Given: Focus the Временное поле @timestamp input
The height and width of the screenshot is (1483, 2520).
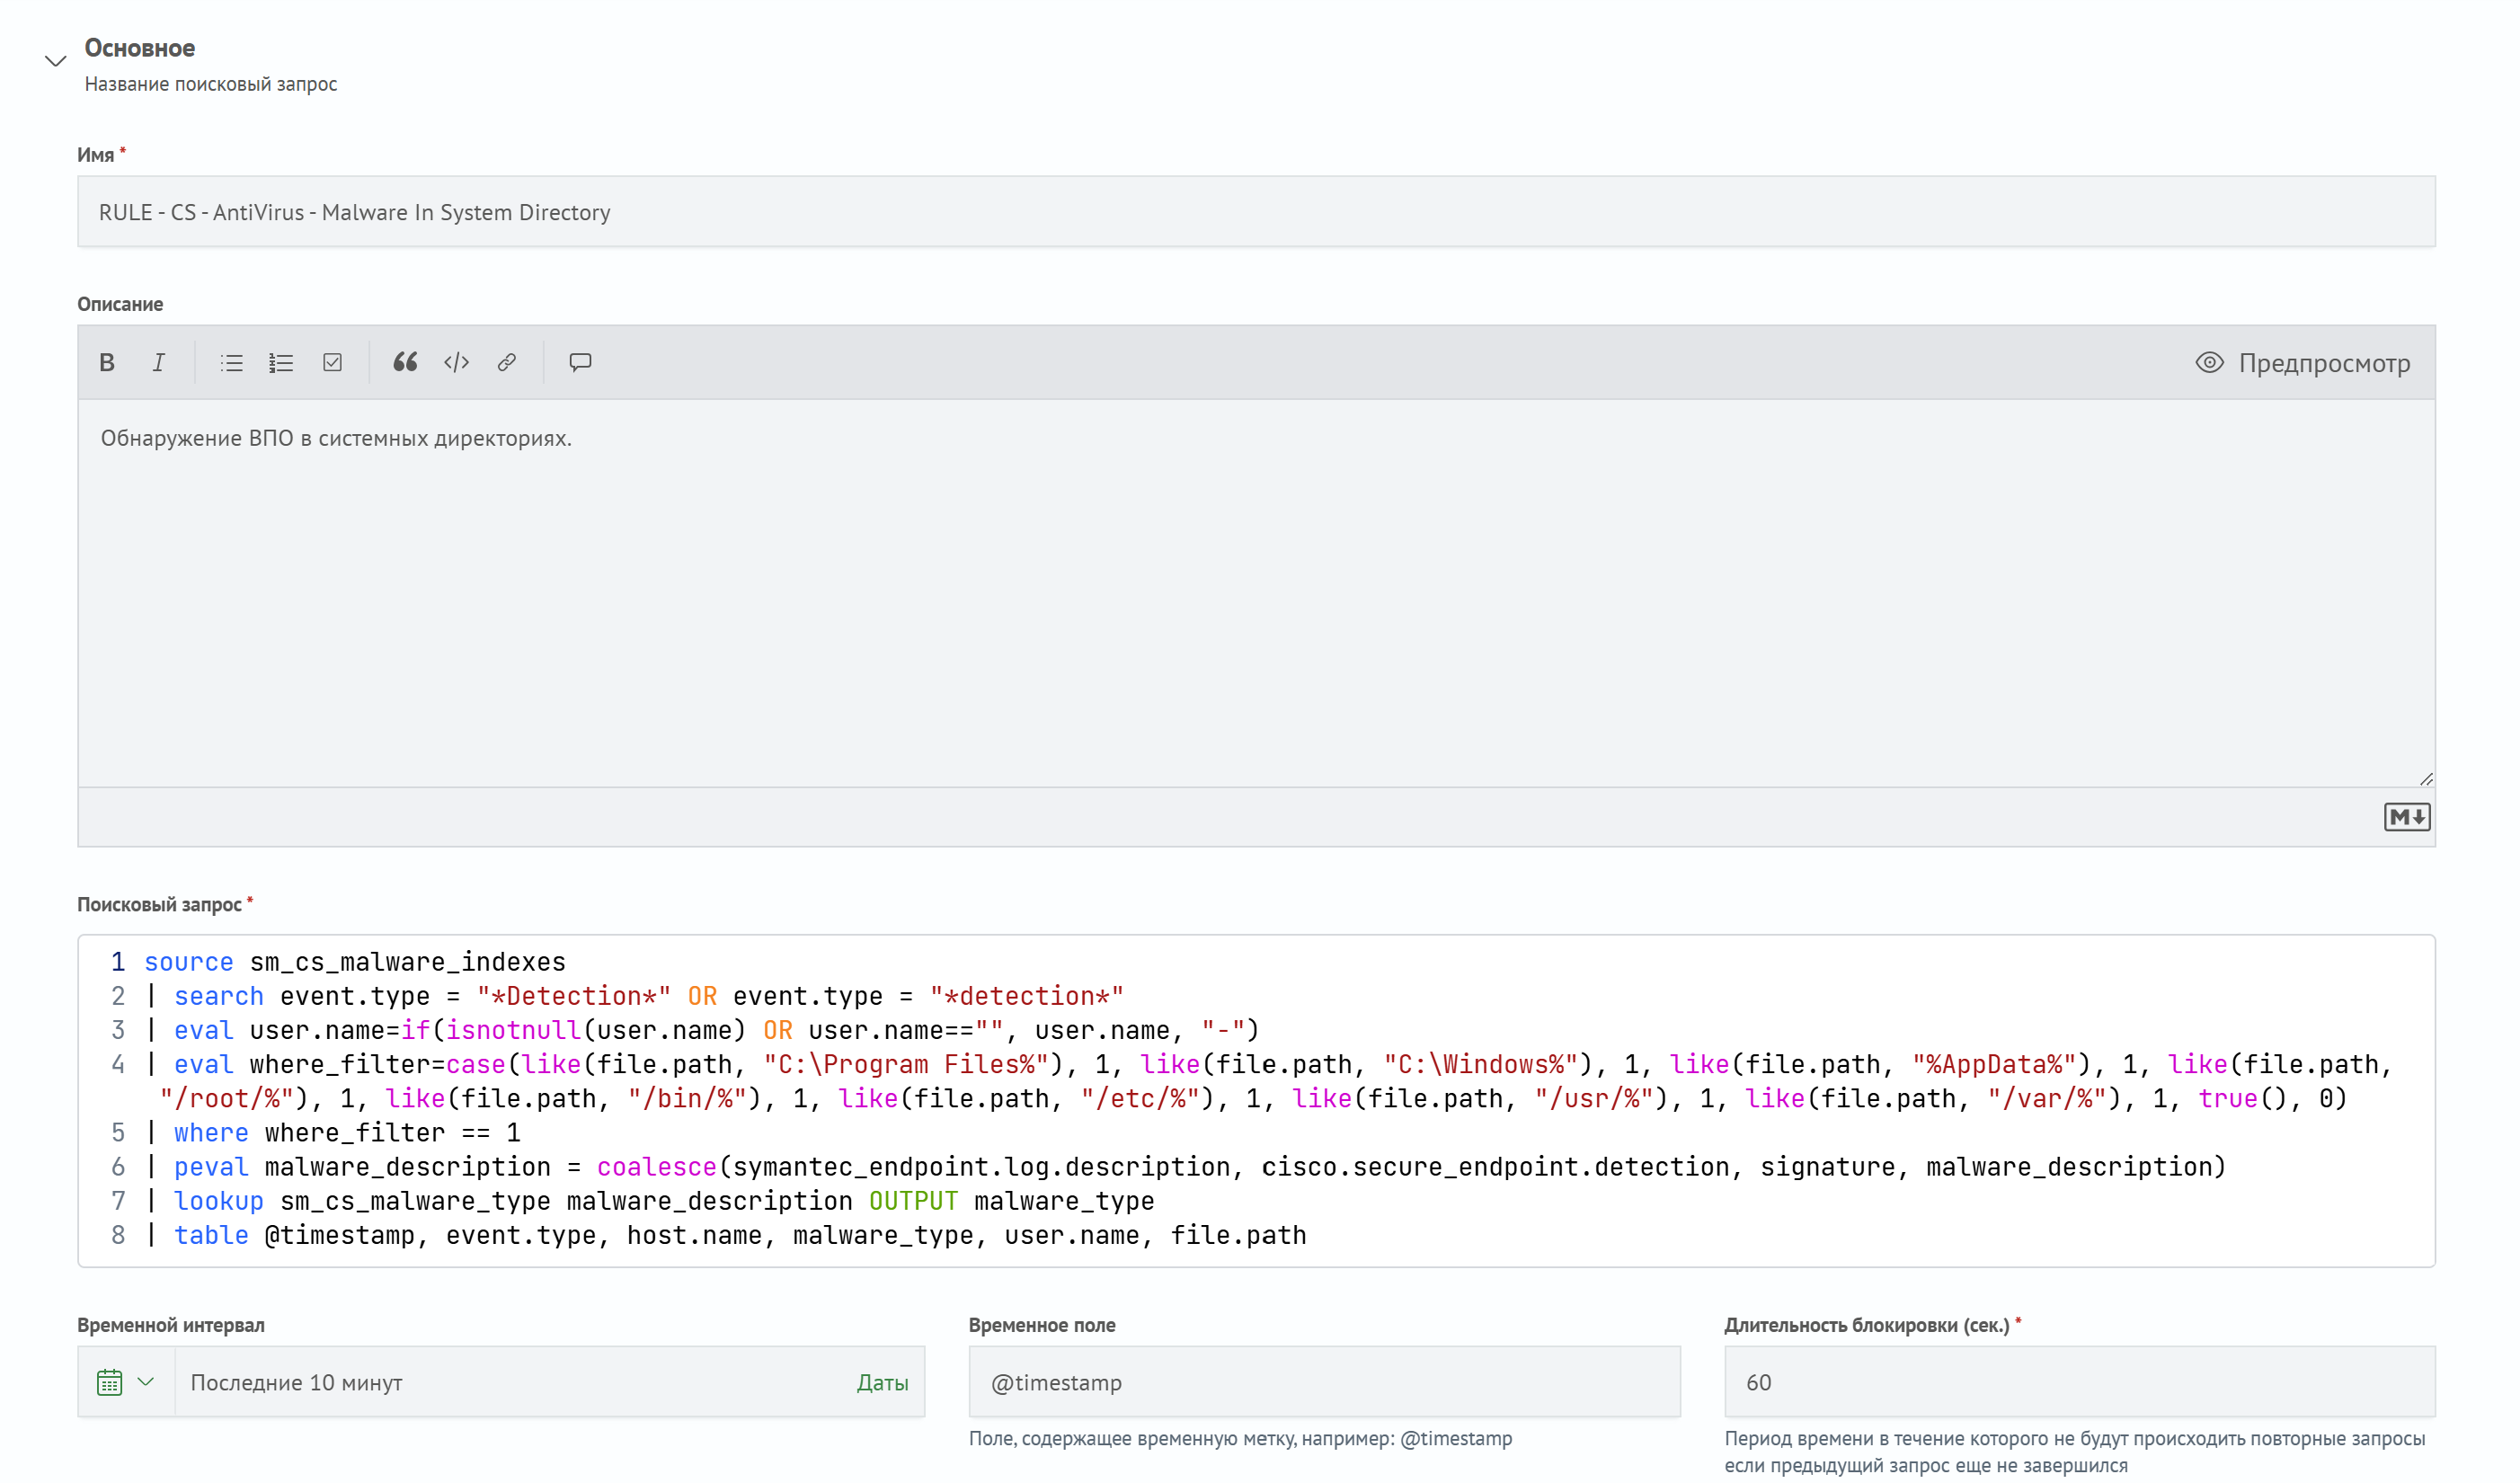Looking at the screenshot, I should (1324, 1382).
